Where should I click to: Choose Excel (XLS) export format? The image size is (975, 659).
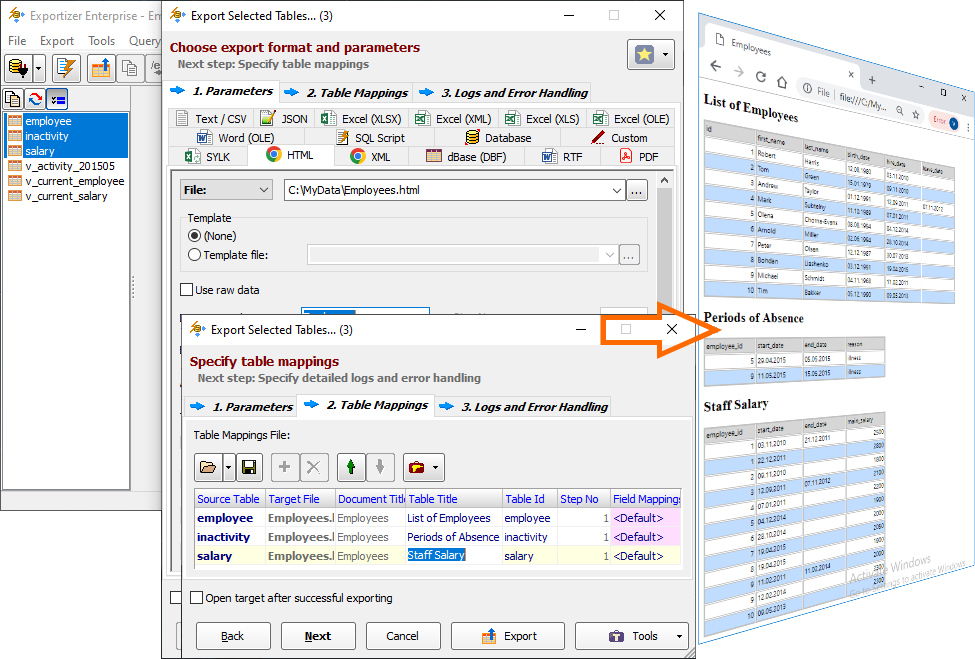click(x=542, y=119)
